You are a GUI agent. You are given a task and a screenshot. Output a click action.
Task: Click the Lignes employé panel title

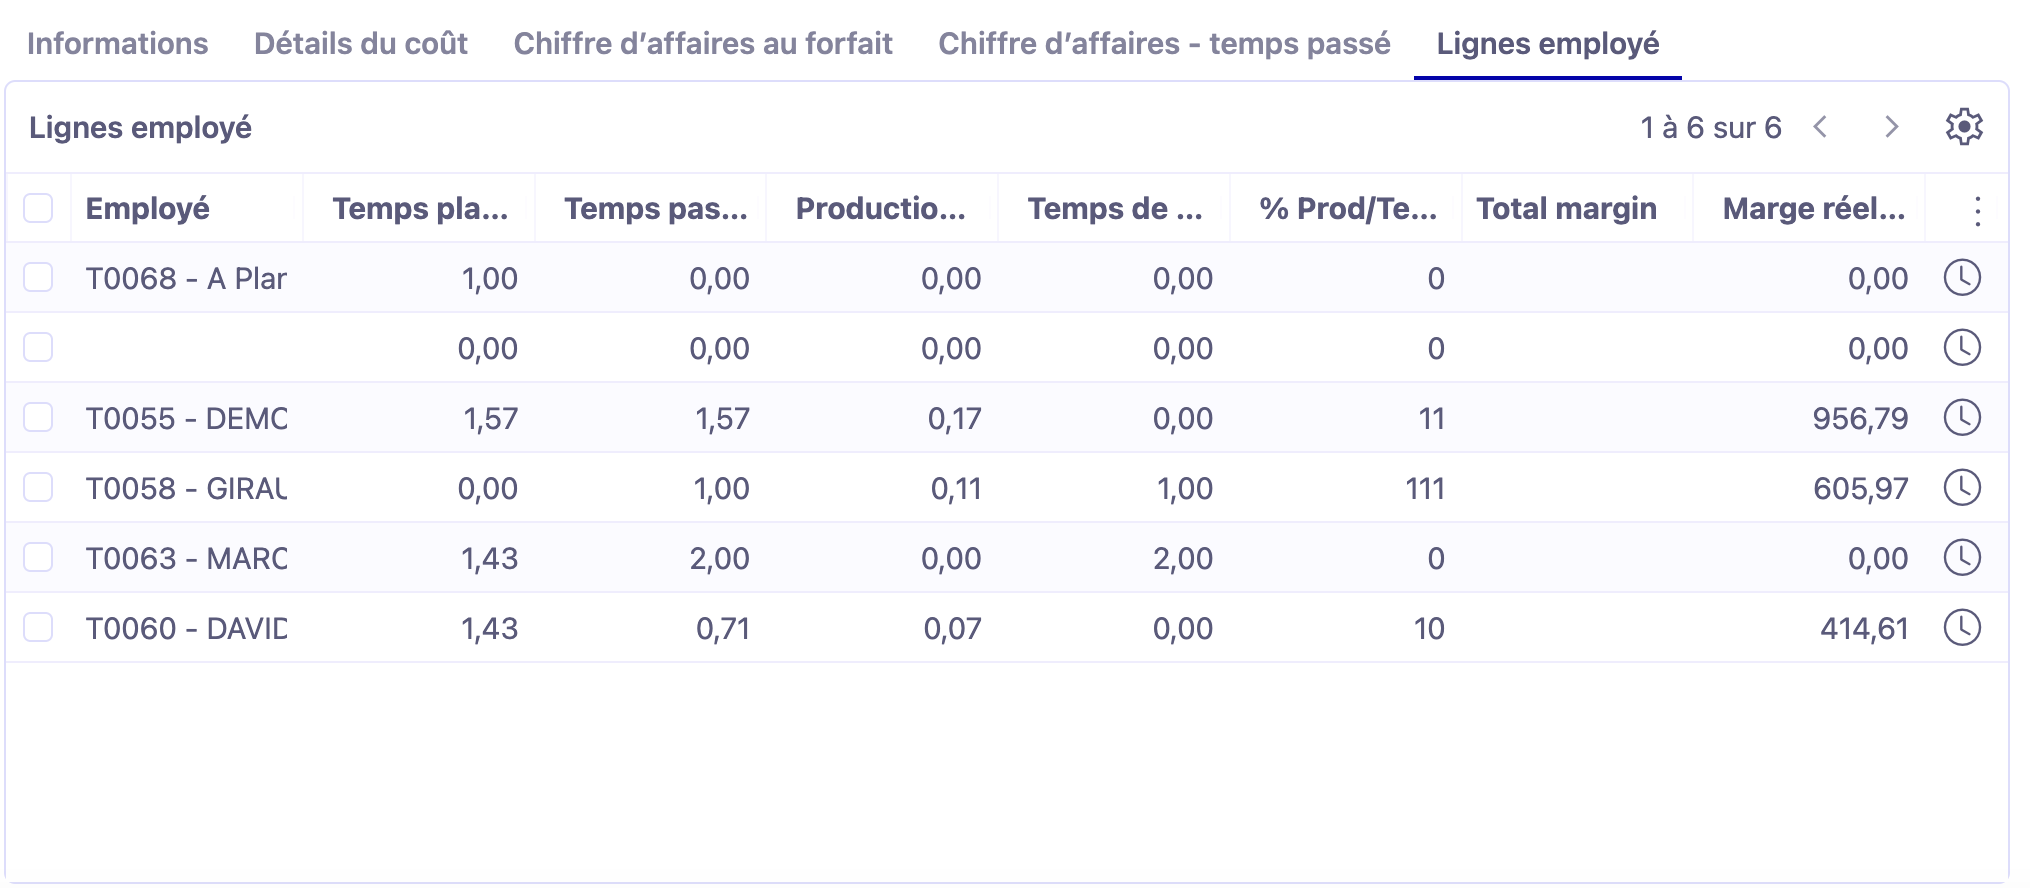click(140, 127)
